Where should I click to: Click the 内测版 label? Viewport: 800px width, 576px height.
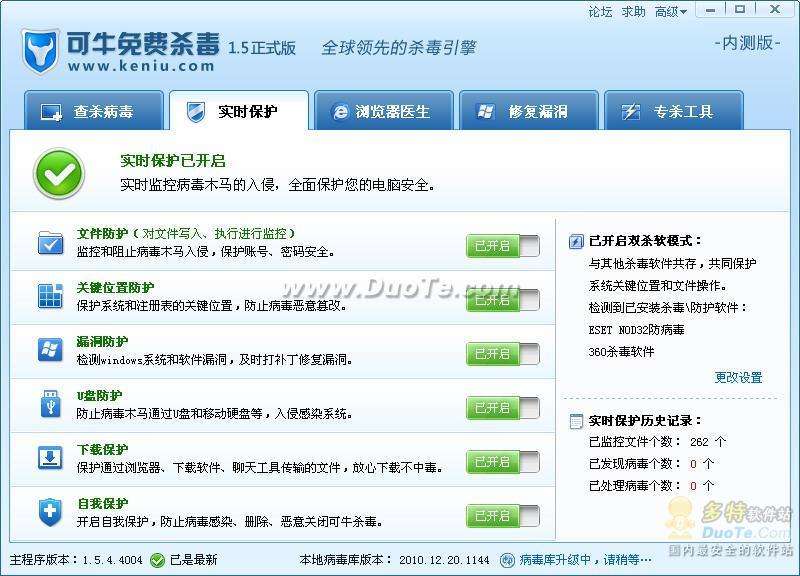coord(747,43)
